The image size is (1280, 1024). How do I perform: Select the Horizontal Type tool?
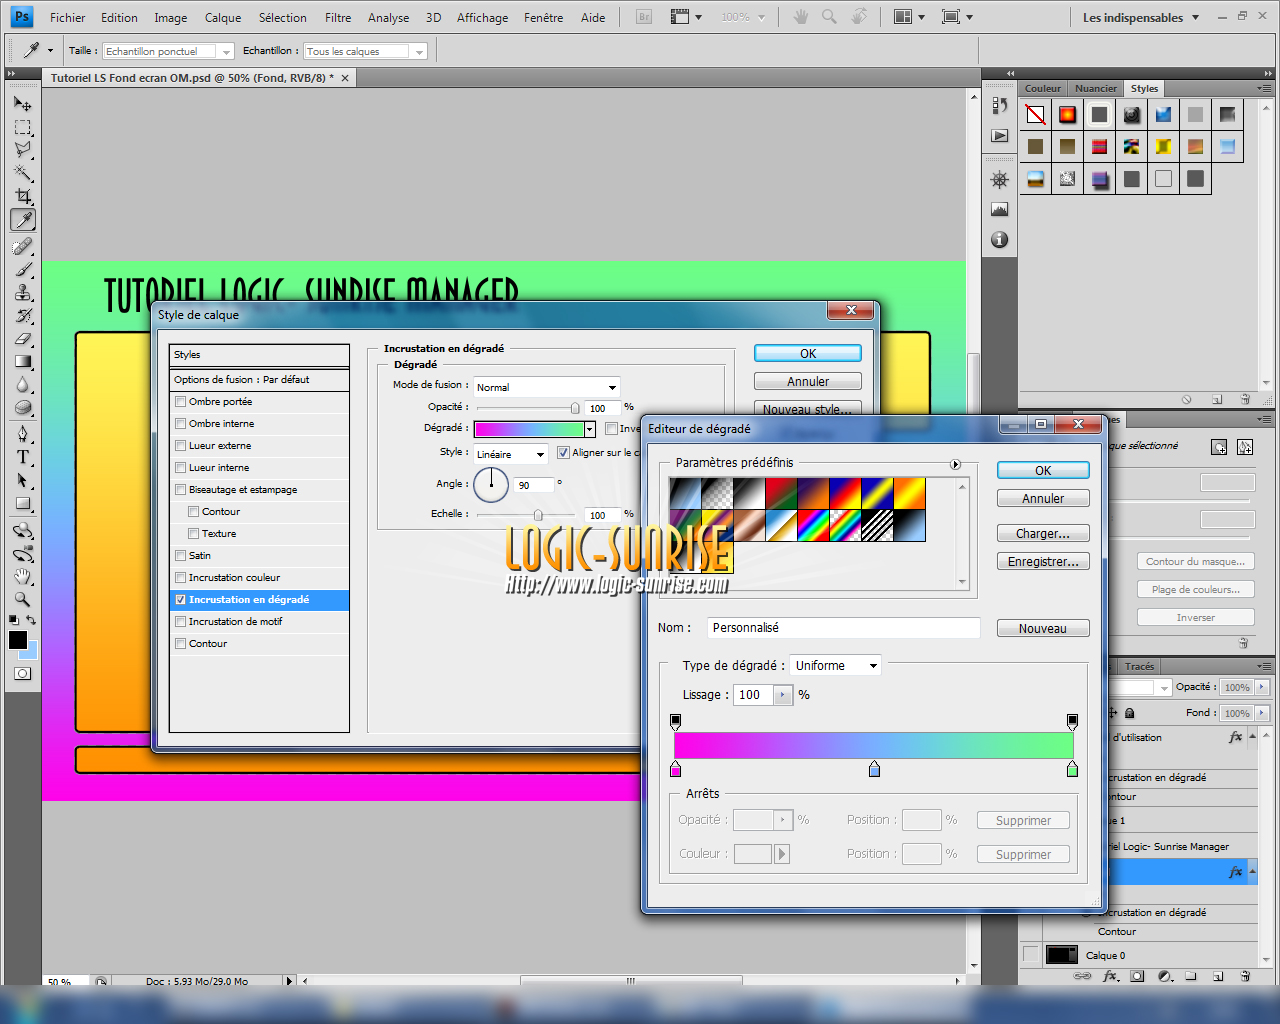23,457
